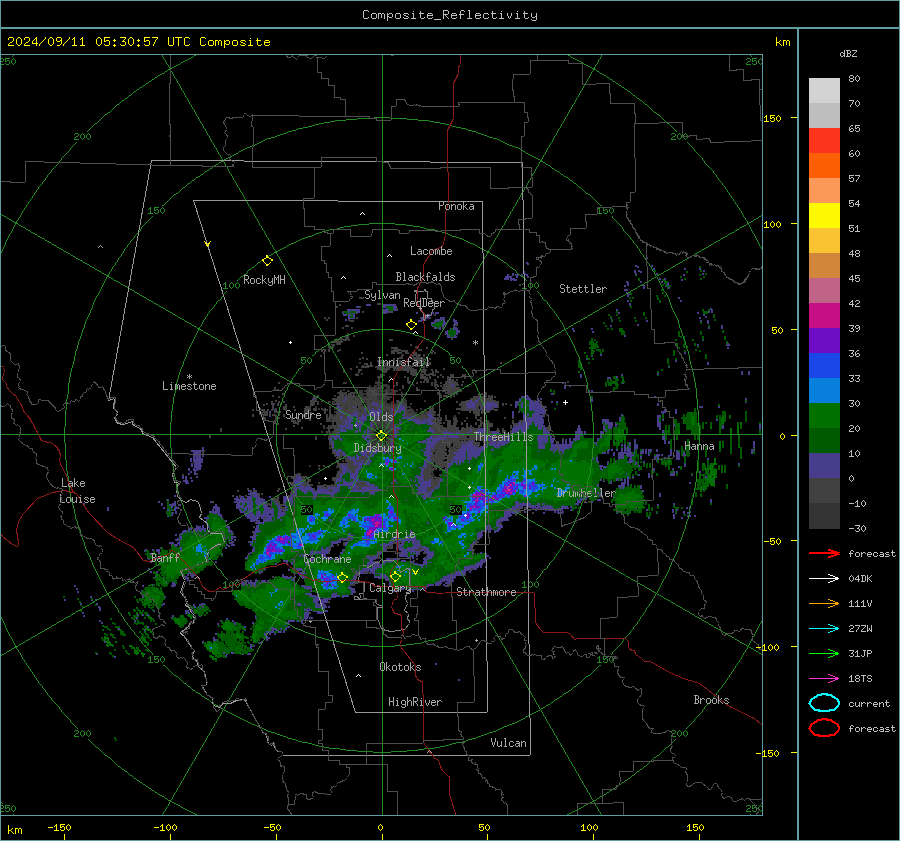Click the yellow diamond marker above Calgary

(x=395, y=576)
